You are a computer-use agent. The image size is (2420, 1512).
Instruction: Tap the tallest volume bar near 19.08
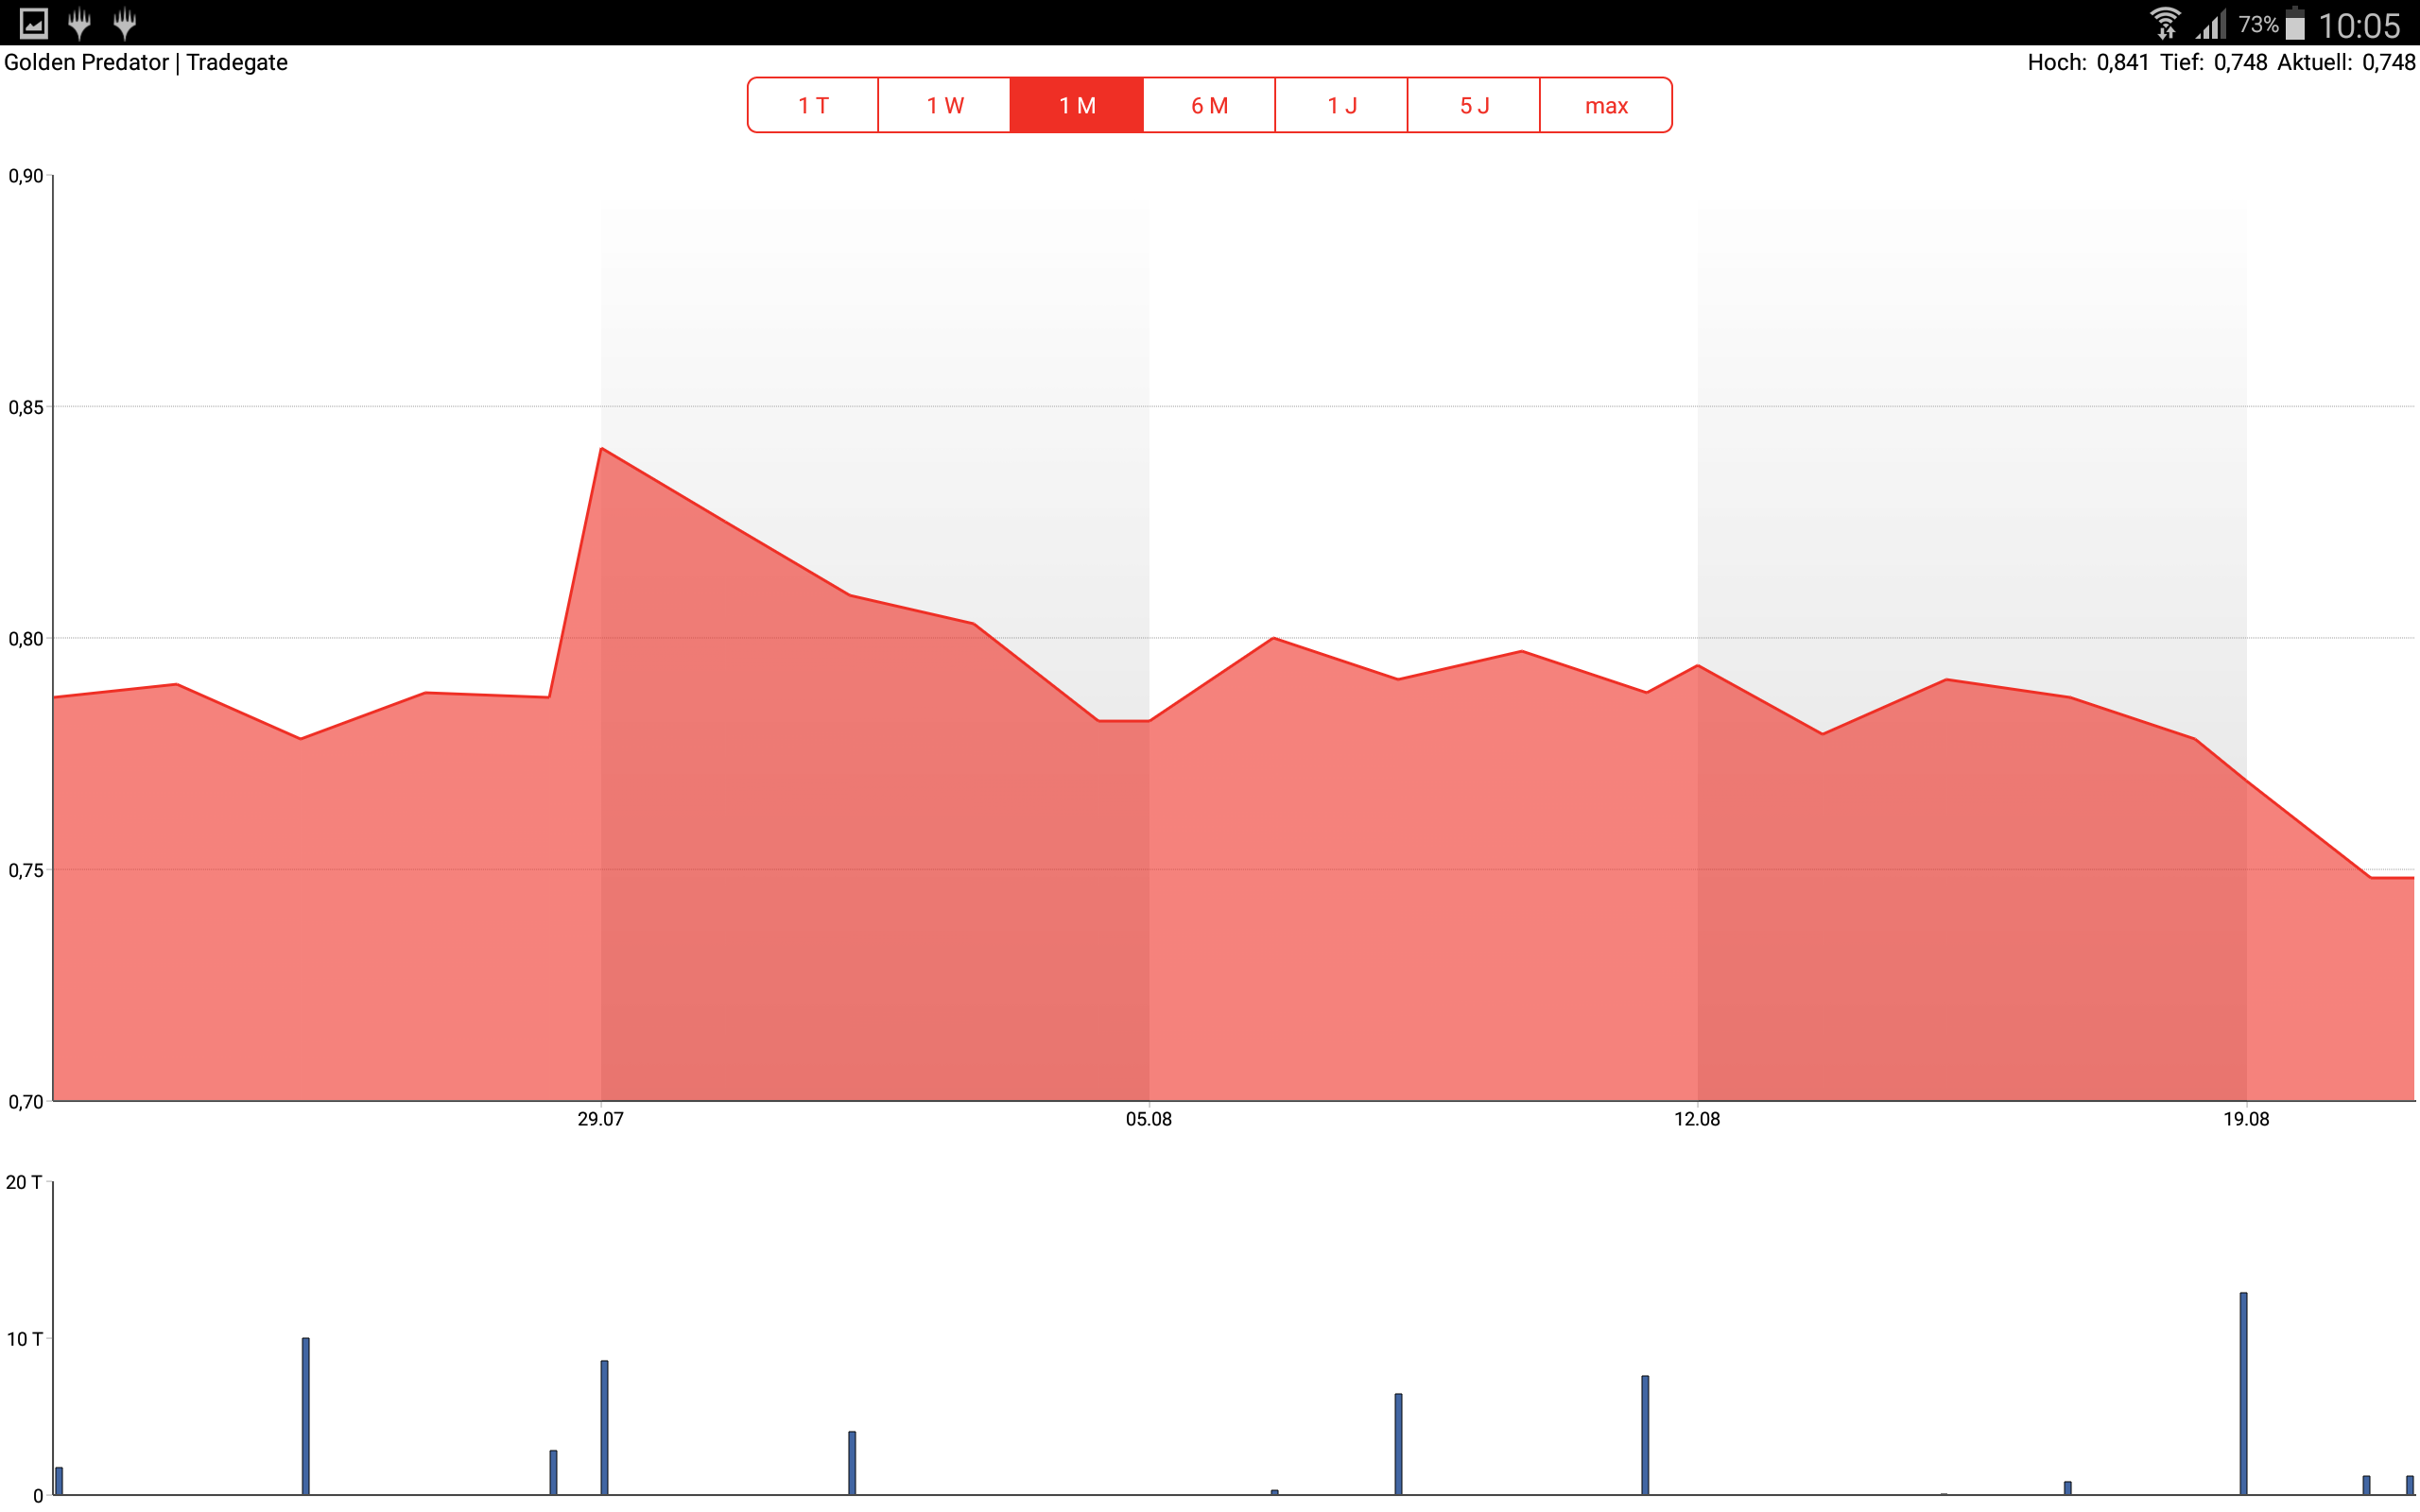point(2243,1392)
